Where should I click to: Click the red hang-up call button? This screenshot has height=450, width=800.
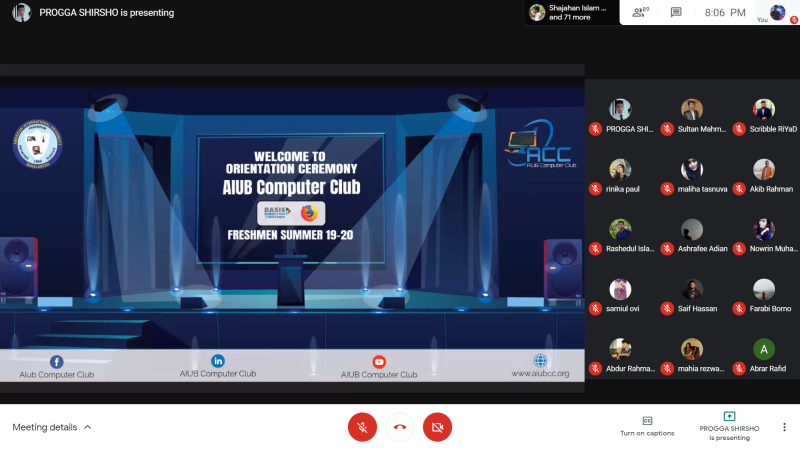coord(399,427)
